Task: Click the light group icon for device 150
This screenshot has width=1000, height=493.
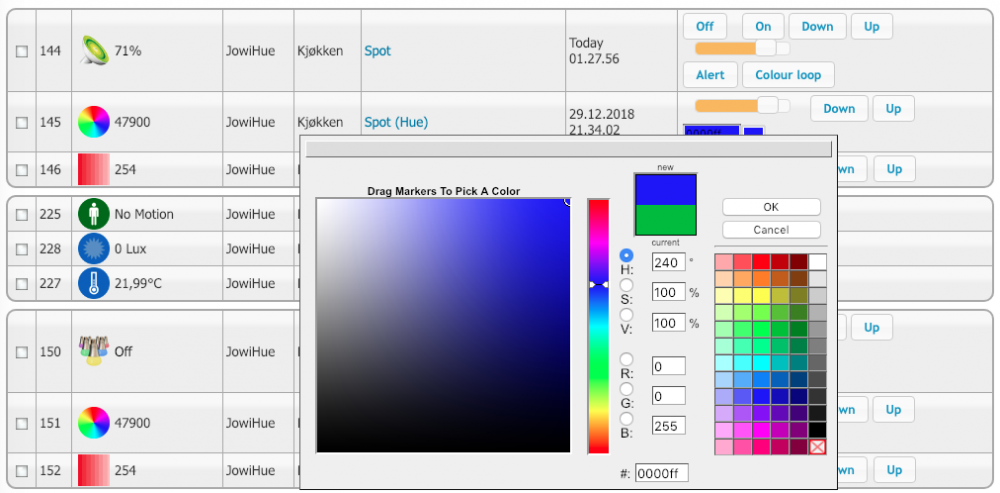Action: click(x=93, y=351)
